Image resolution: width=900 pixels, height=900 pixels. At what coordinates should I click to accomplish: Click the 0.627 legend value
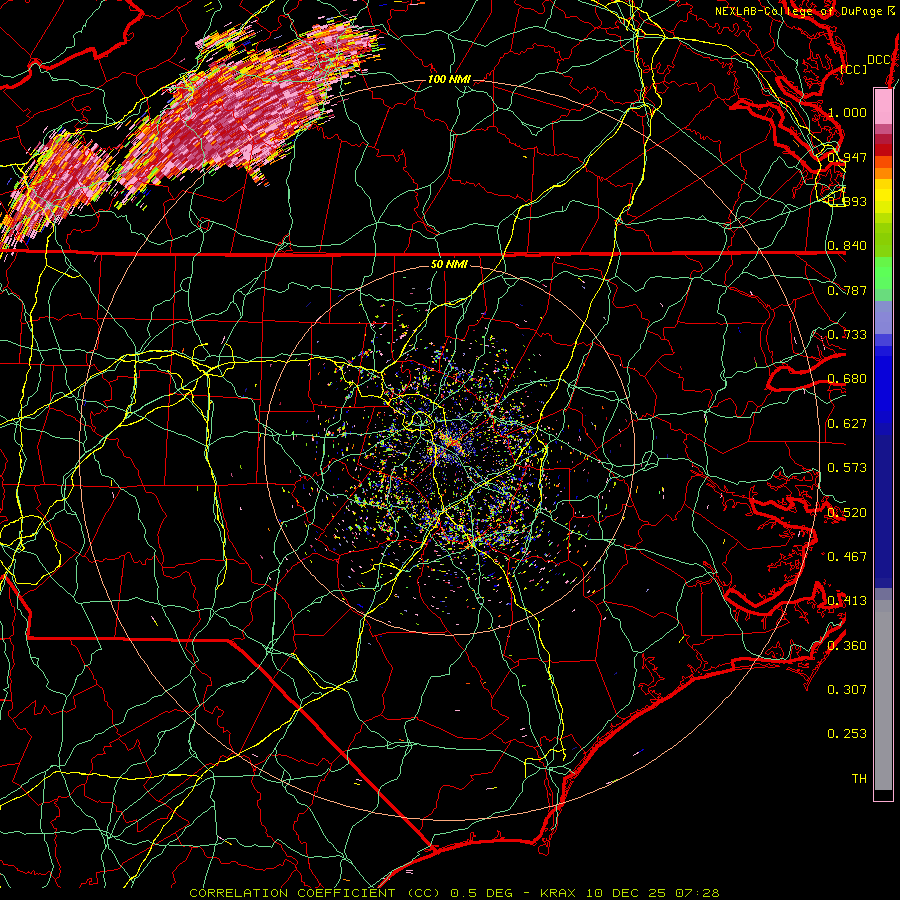(847, 424)
